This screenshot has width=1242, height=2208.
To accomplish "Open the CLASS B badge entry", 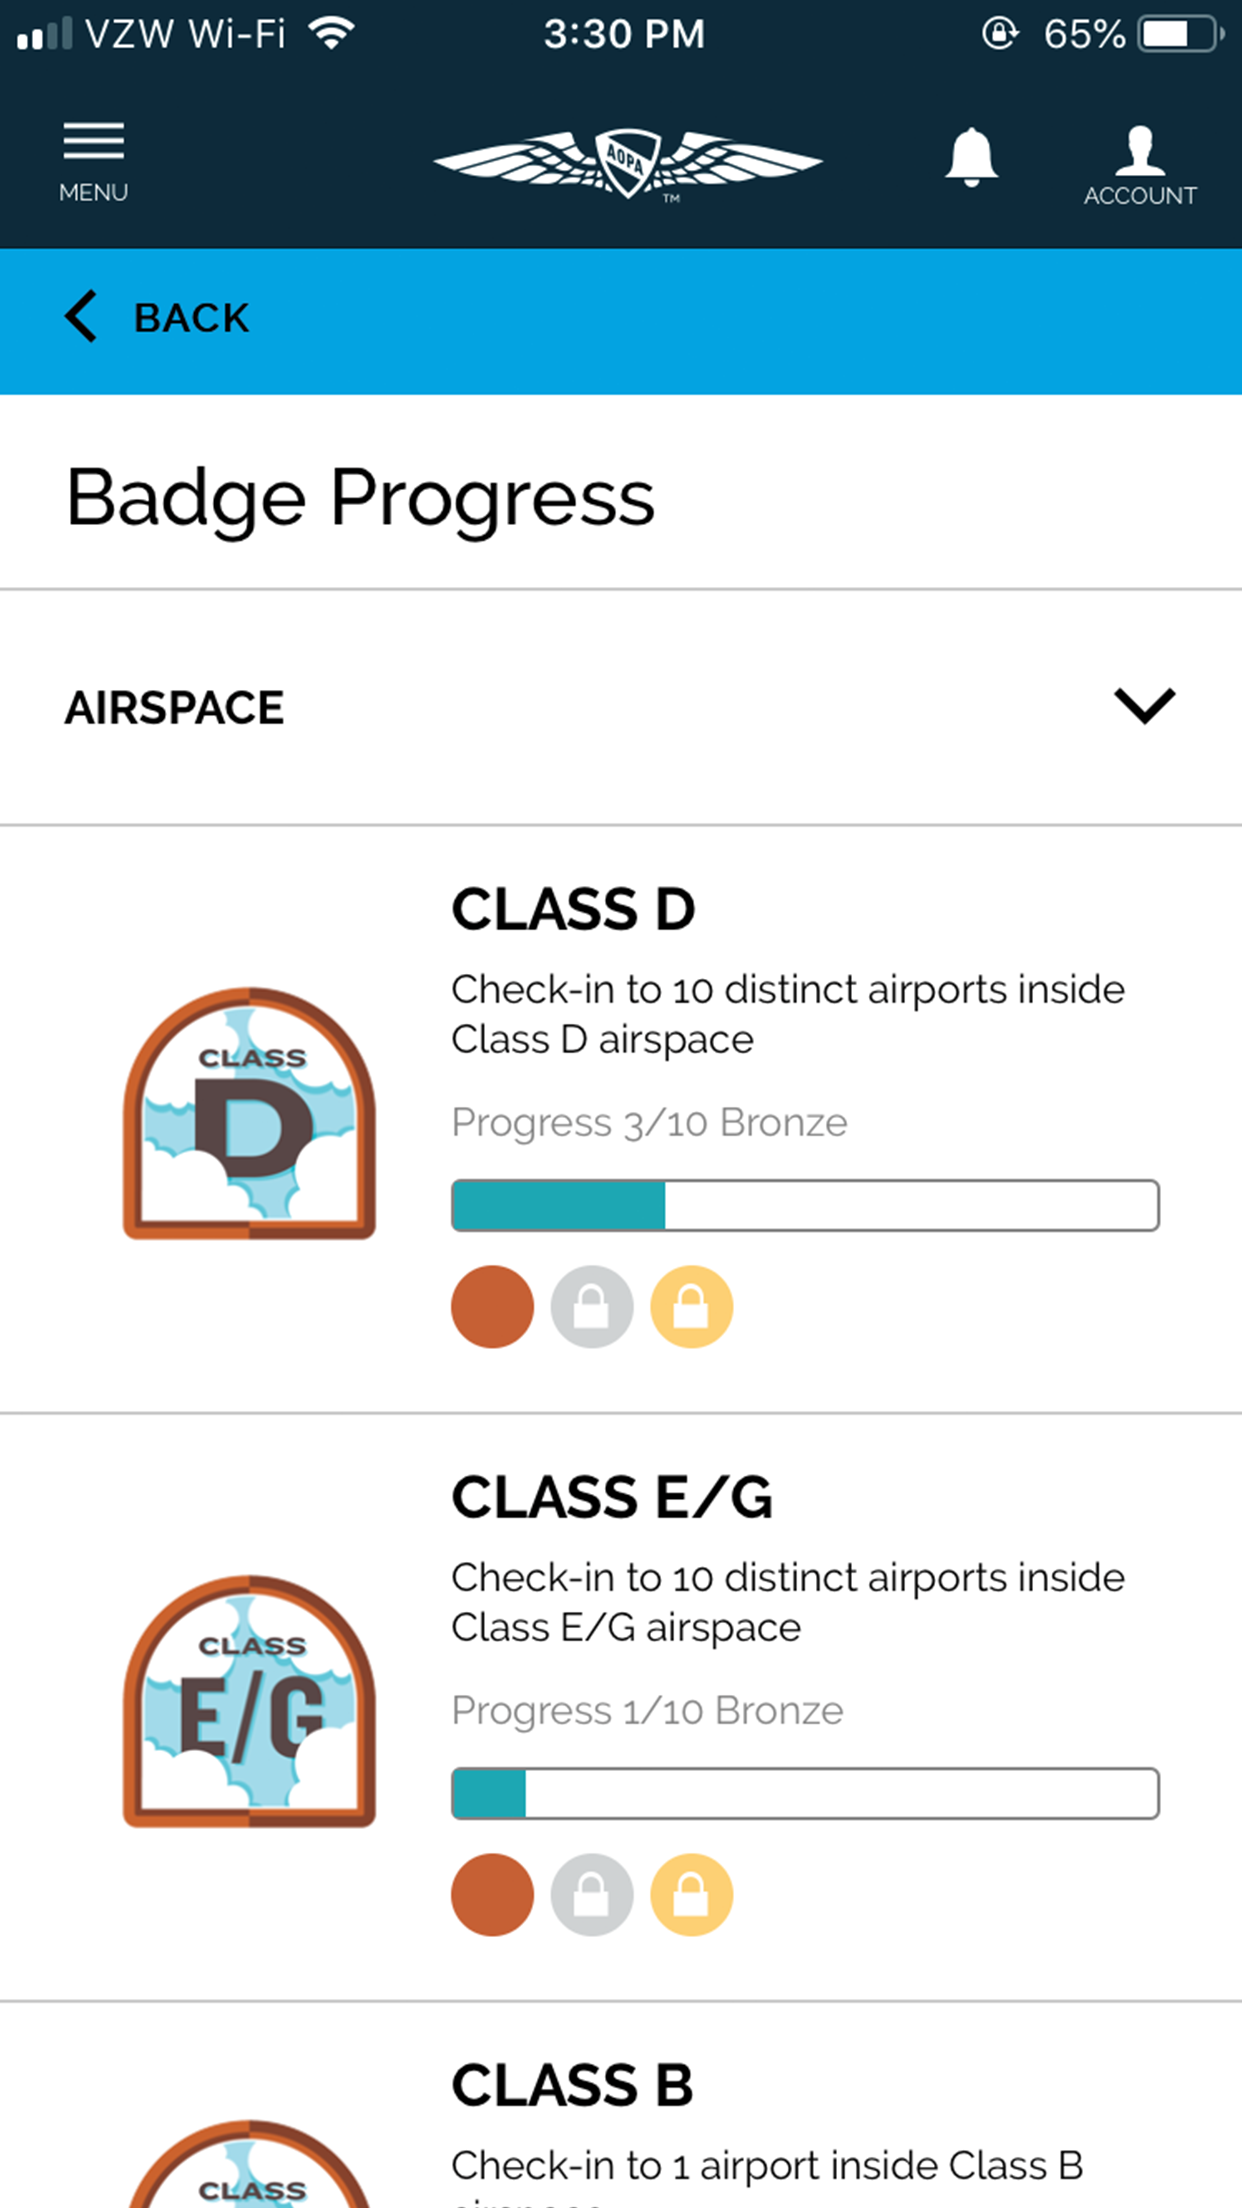I will (x=572, y=2085).
